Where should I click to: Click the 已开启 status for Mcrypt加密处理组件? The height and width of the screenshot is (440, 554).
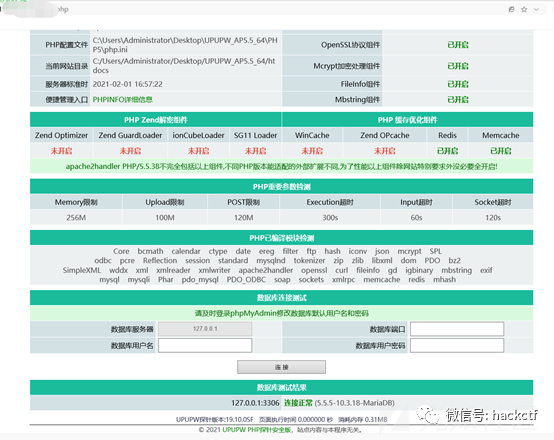point(458,66)
